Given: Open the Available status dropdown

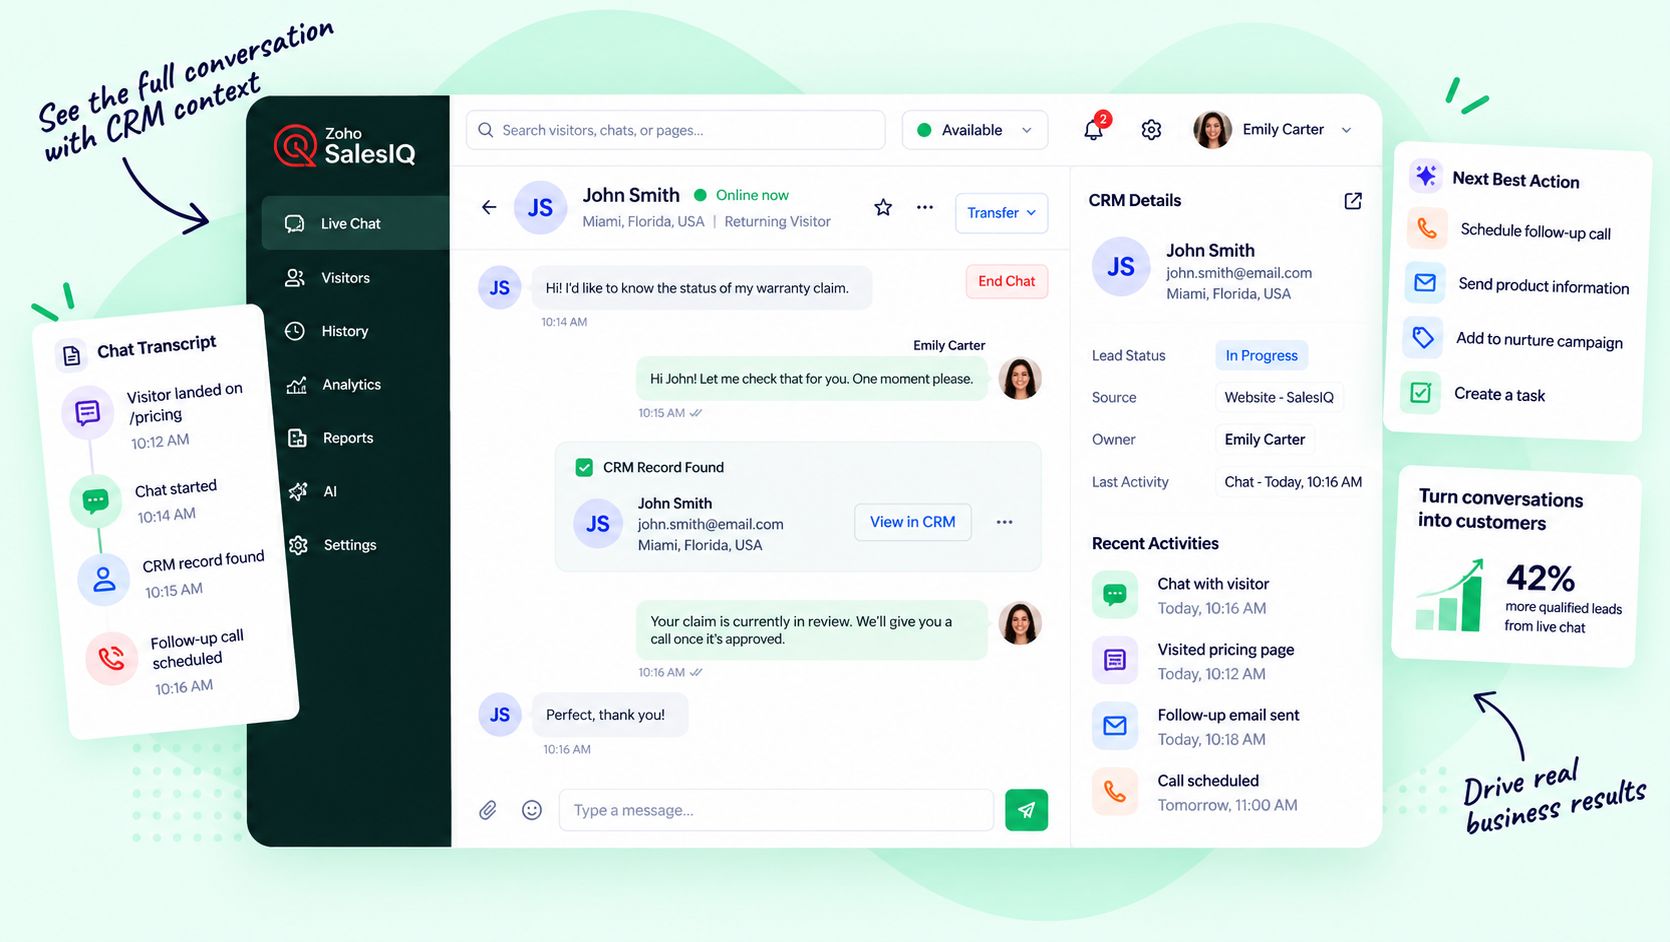Looking at the screenshot, I should click(x=975, y=130).
